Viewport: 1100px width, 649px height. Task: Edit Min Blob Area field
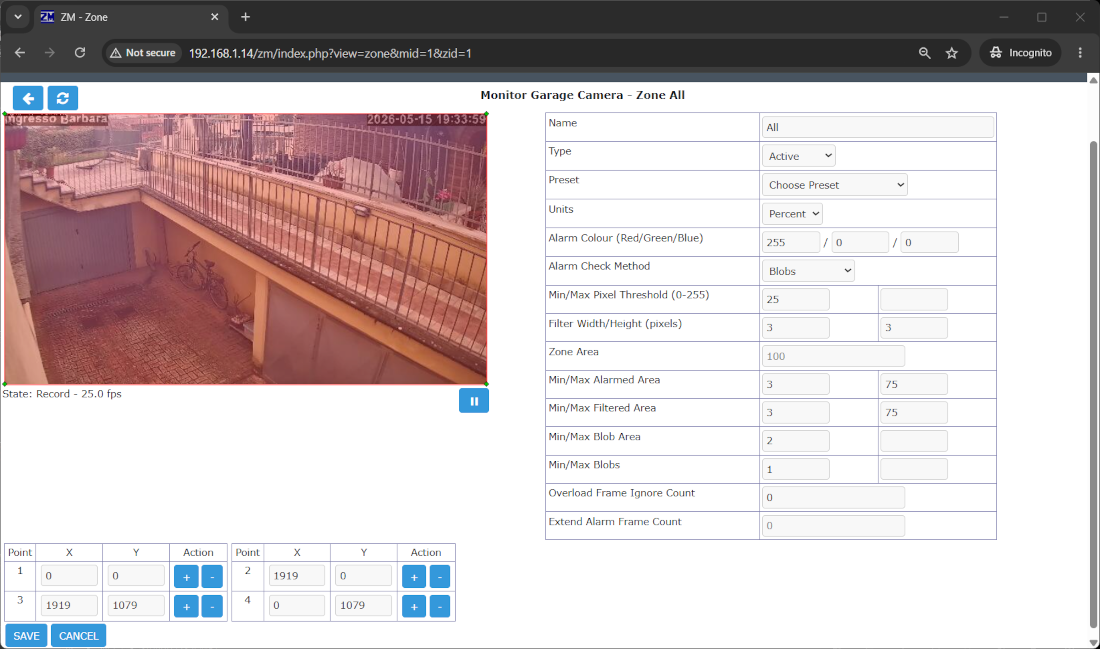tap(796, 441)
